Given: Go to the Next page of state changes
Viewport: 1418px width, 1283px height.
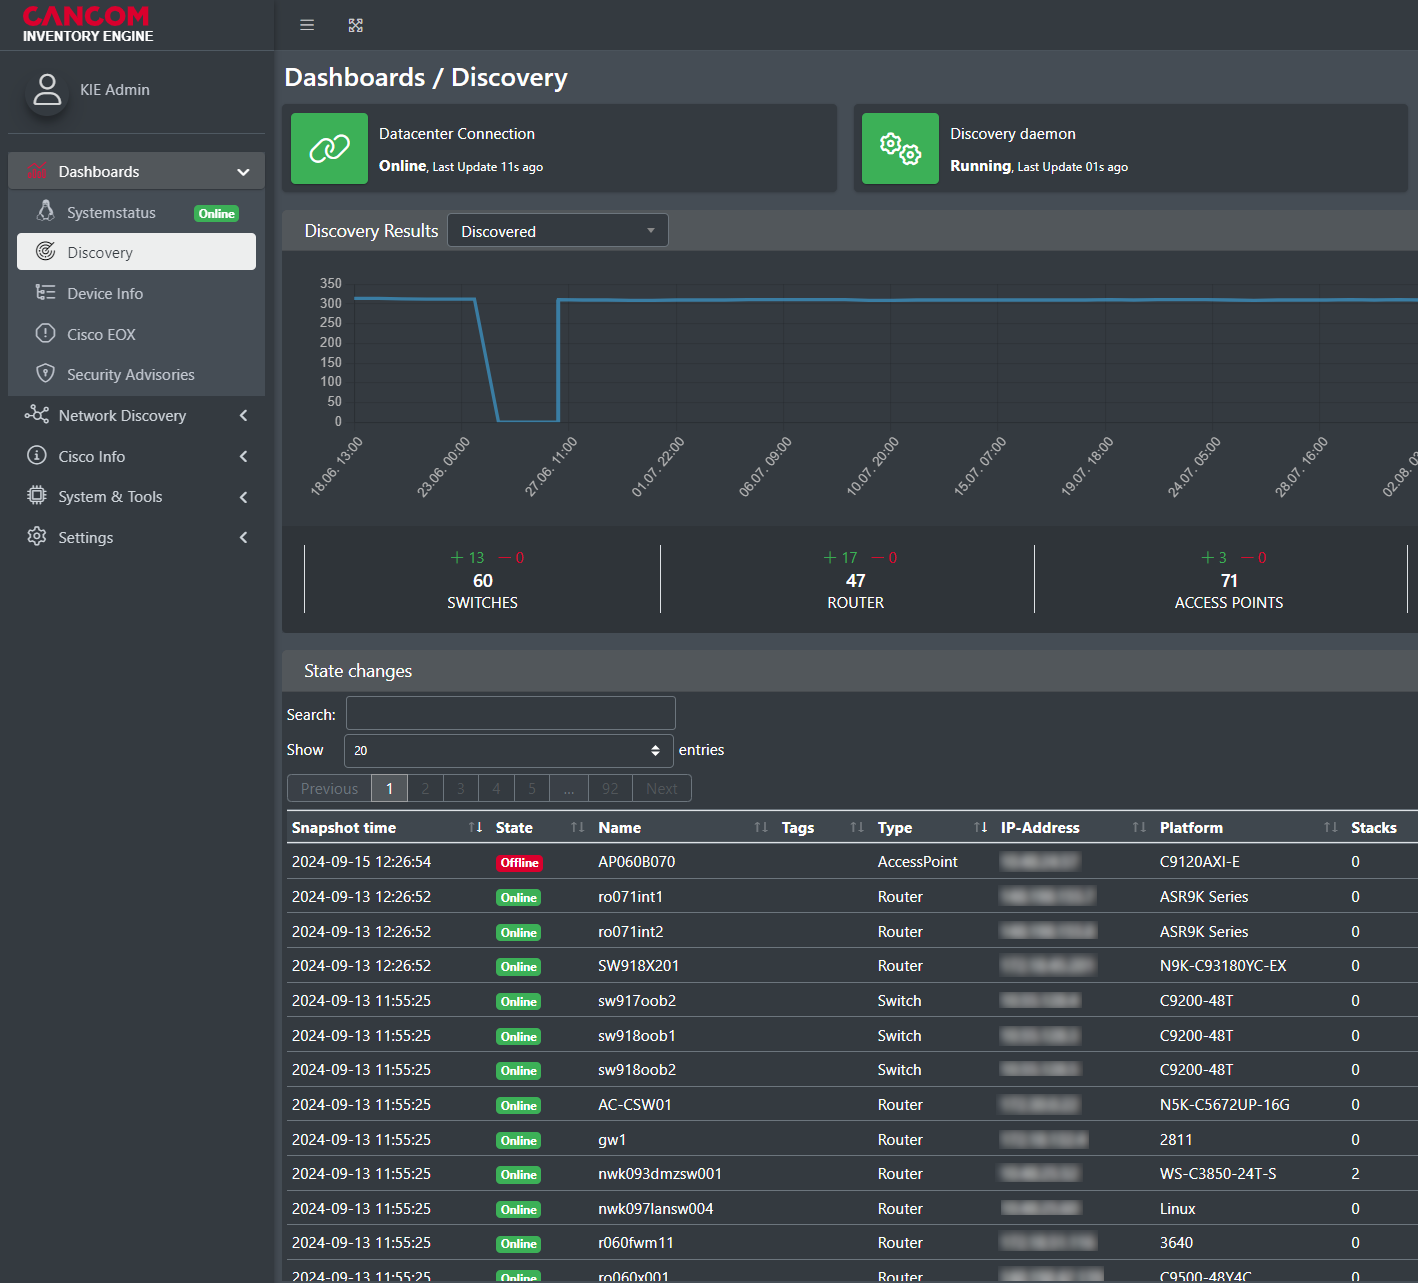Looking at the screenshot, I should click(661, 788).
